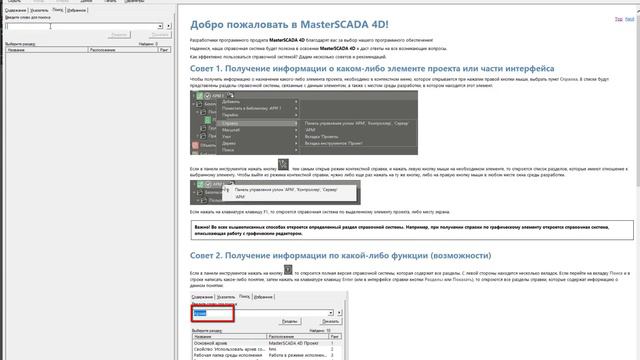Click the help system icon in Совет 2 text
This screenshot has height=360, width=640.
tap(288, 269)
